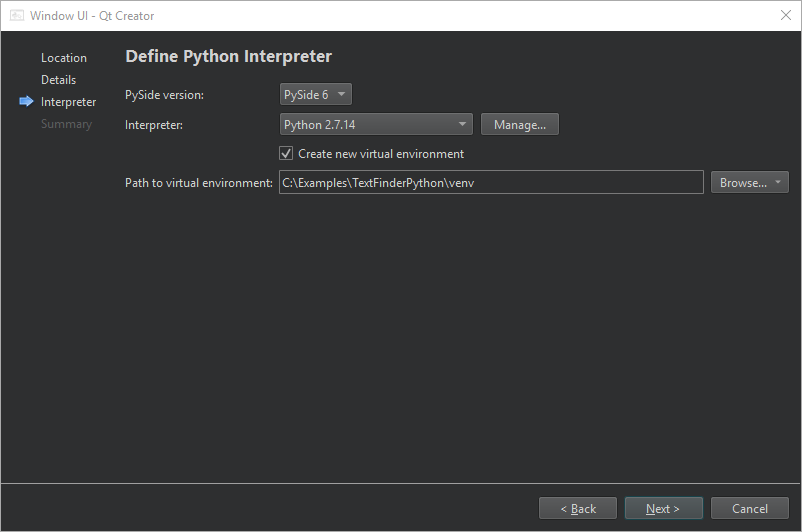Click the Path to virtual environment field

pyautogui.click(x=490, y=183)
